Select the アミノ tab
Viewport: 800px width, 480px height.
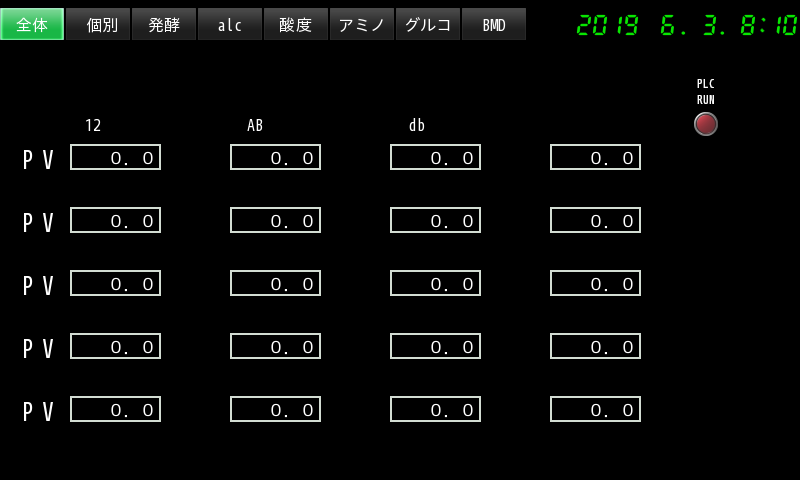(x=362, y=25)
